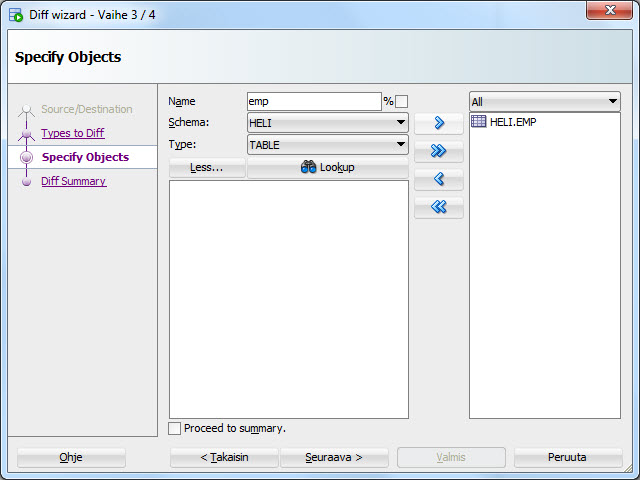Select the Specify Objects step
Viewport: 640px width, 480px height.
(85, 157)
